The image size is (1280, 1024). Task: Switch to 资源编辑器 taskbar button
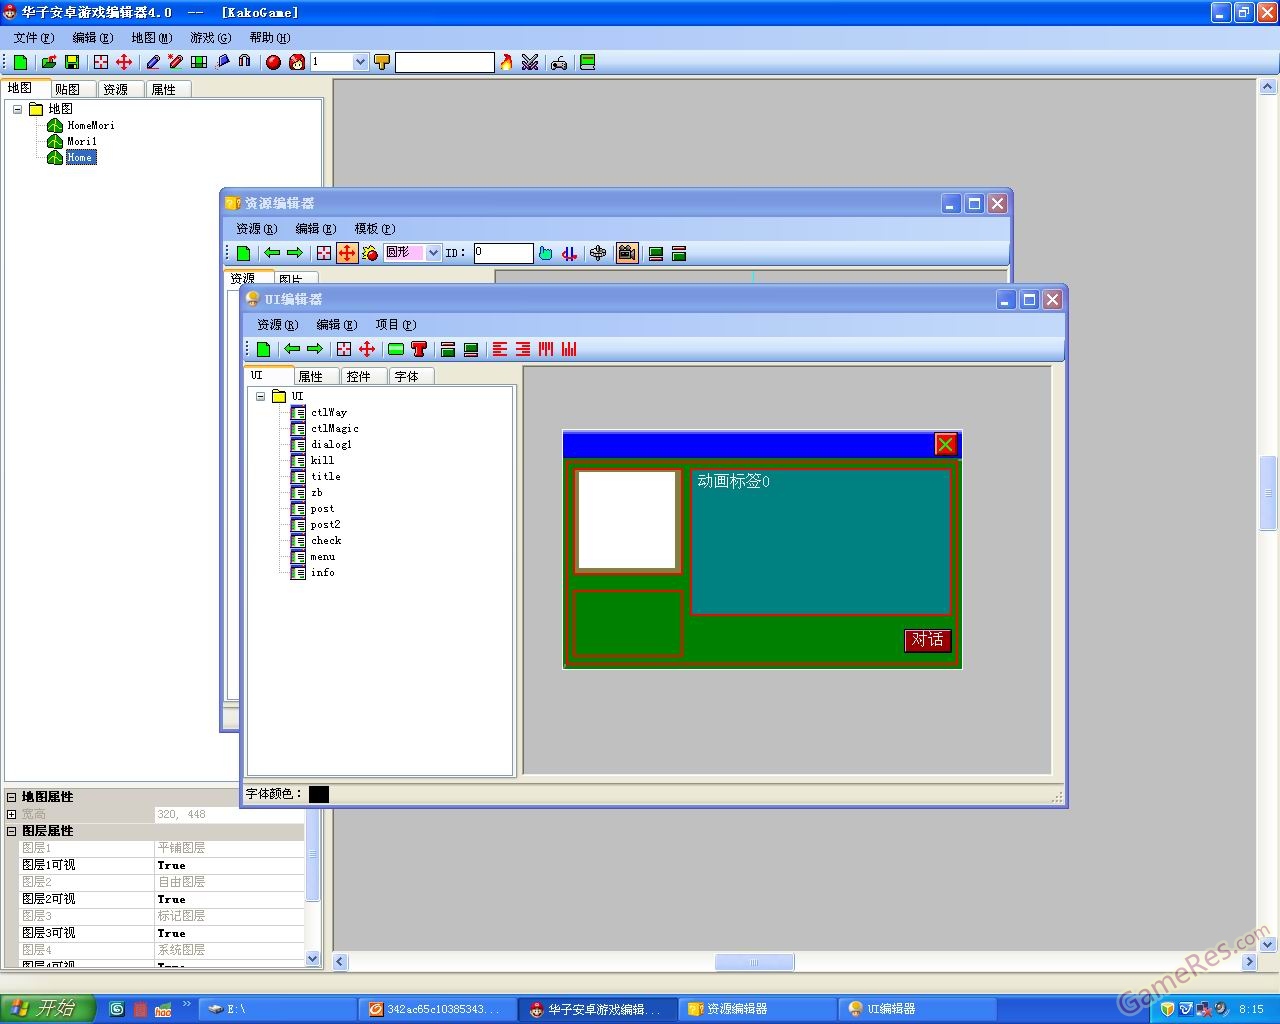(x=757, y=1009)
